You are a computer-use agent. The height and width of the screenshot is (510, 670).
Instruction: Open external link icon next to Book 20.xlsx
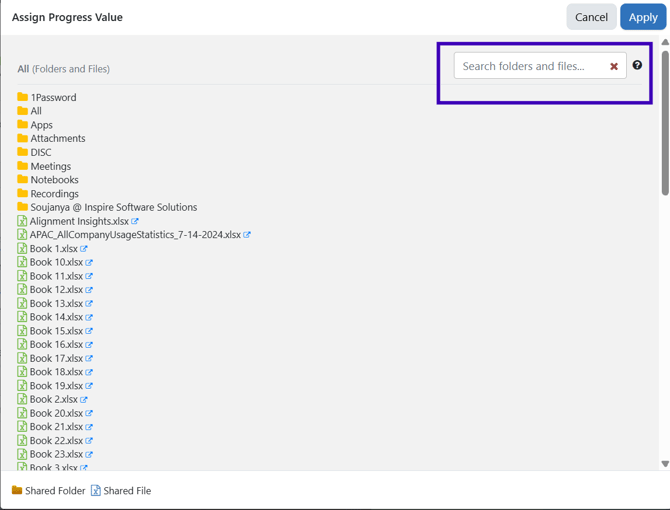pyautogui.click(x=89, y=413)
